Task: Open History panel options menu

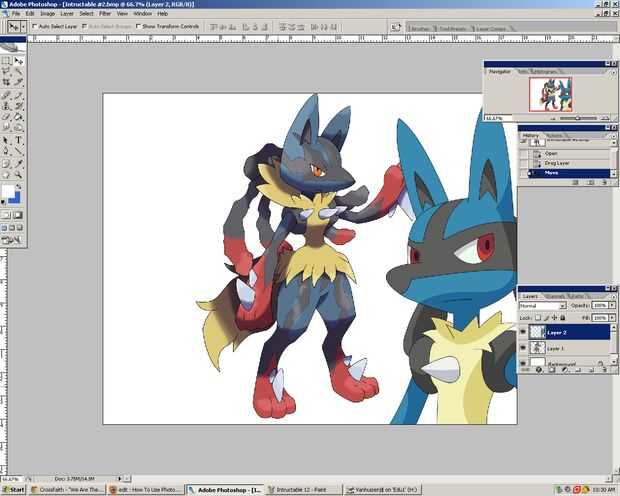Action: click(613, 136)
